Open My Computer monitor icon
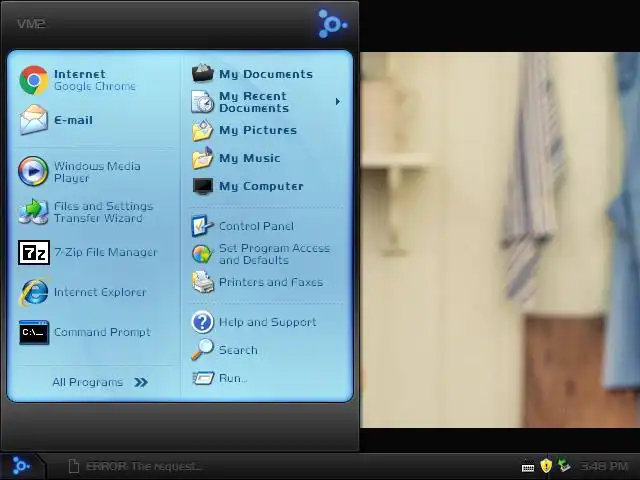 point(202,186)
